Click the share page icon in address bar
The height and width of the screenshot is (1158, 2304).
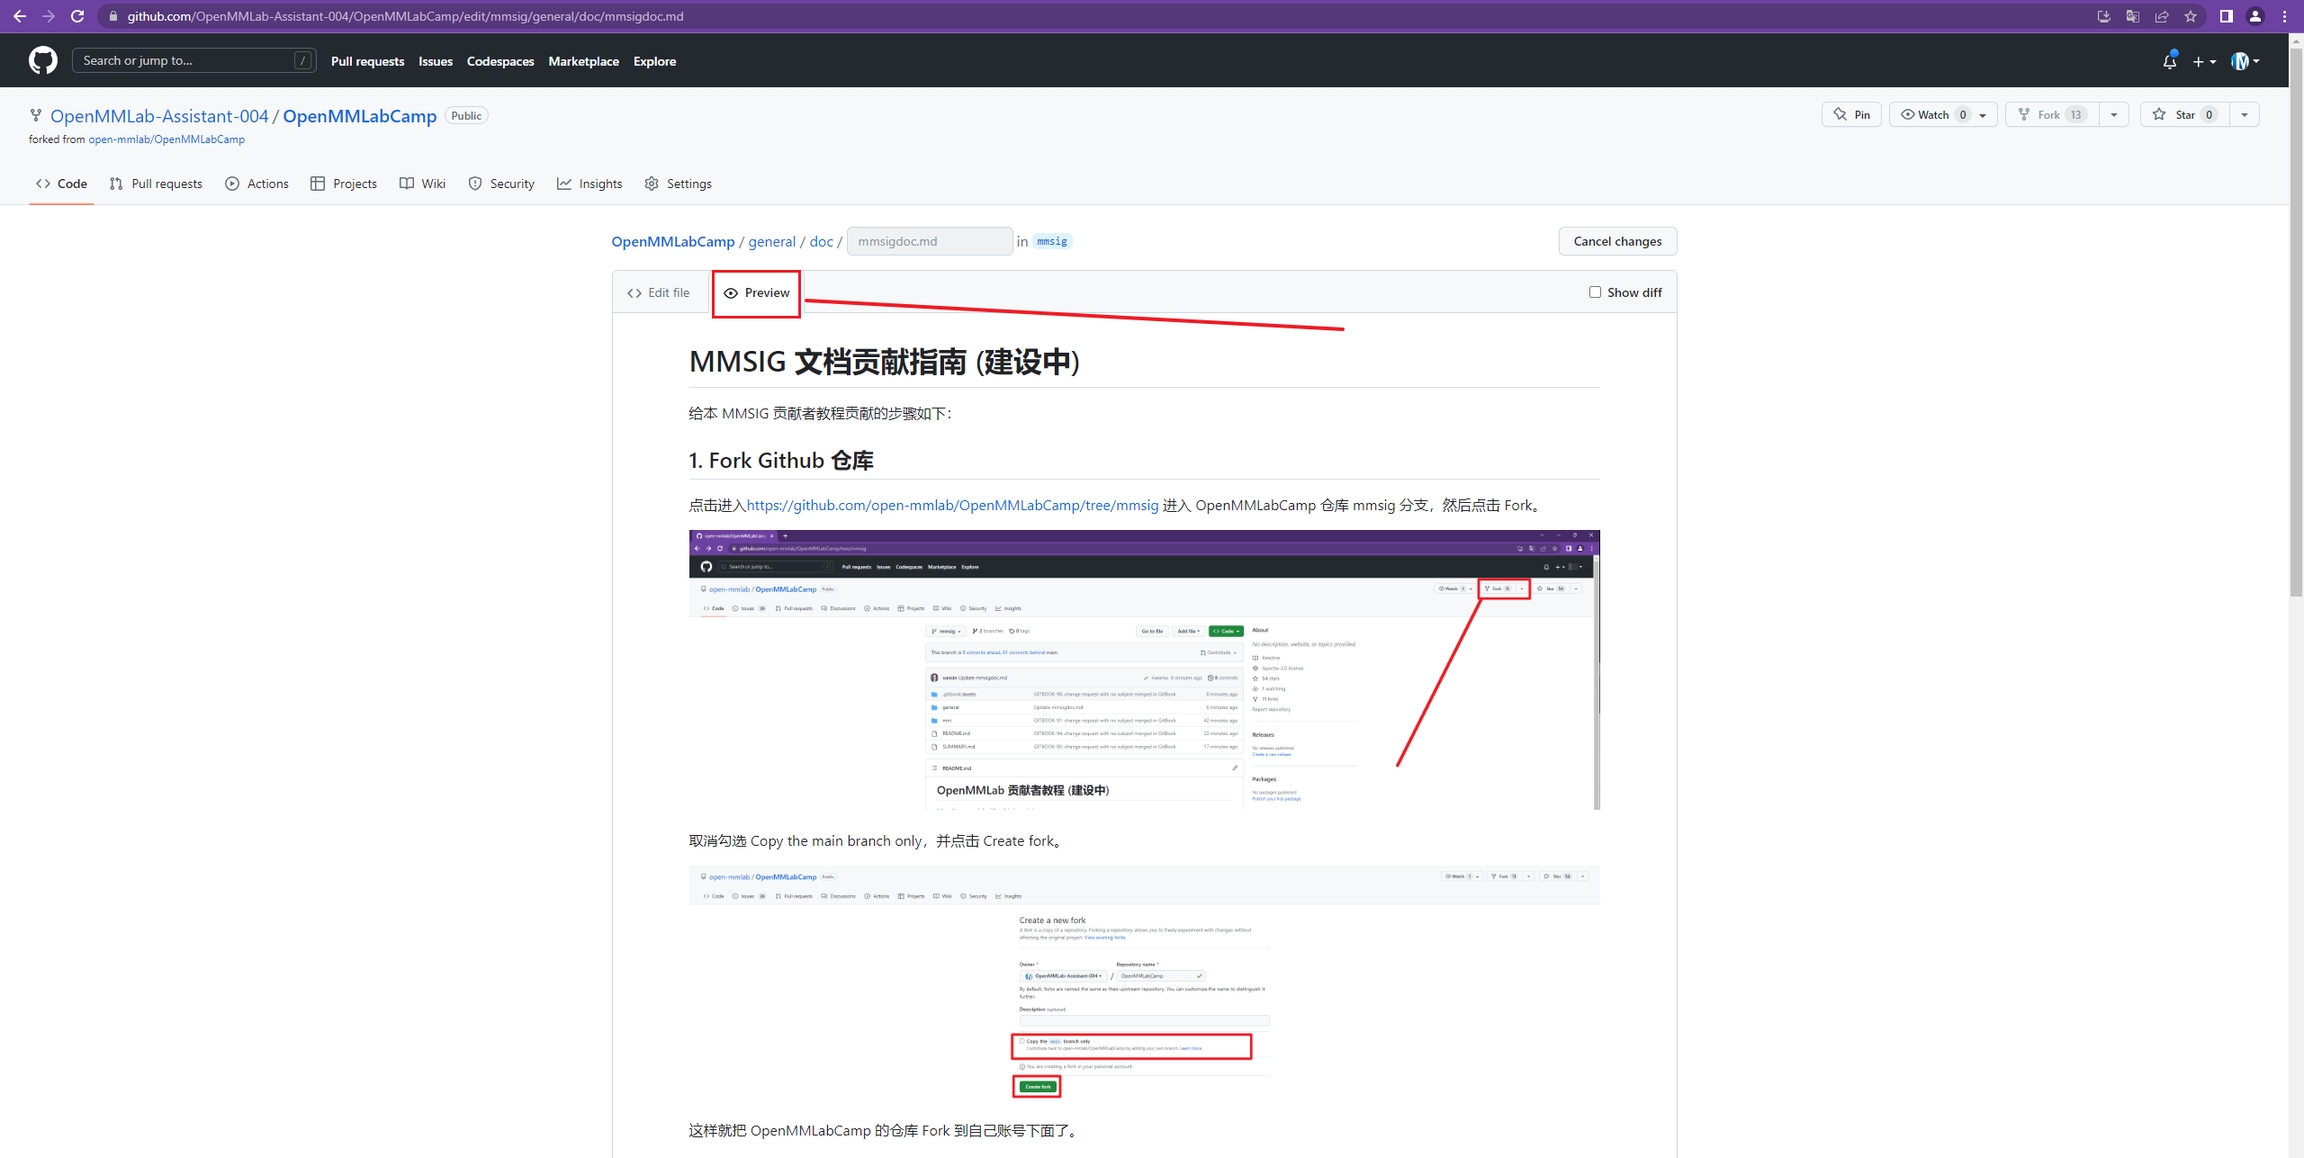coord(2161,16)
